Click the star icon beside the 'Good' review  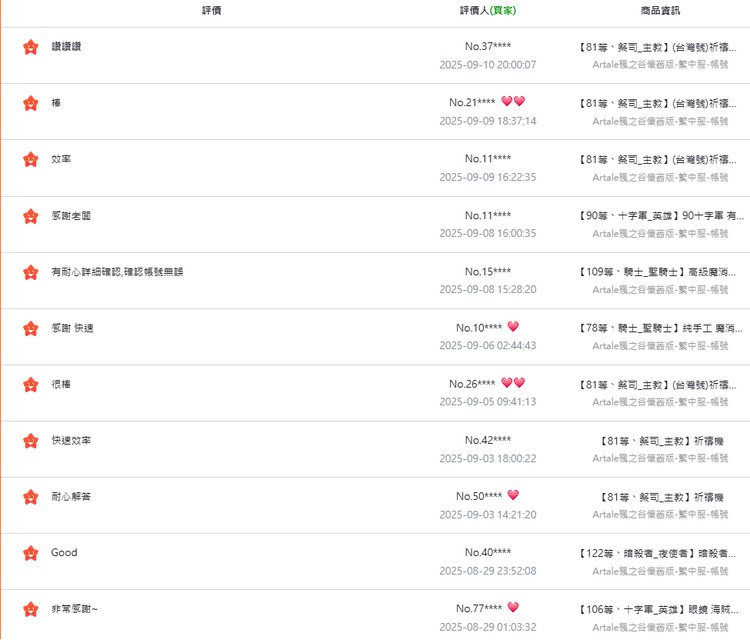(31, 553)
